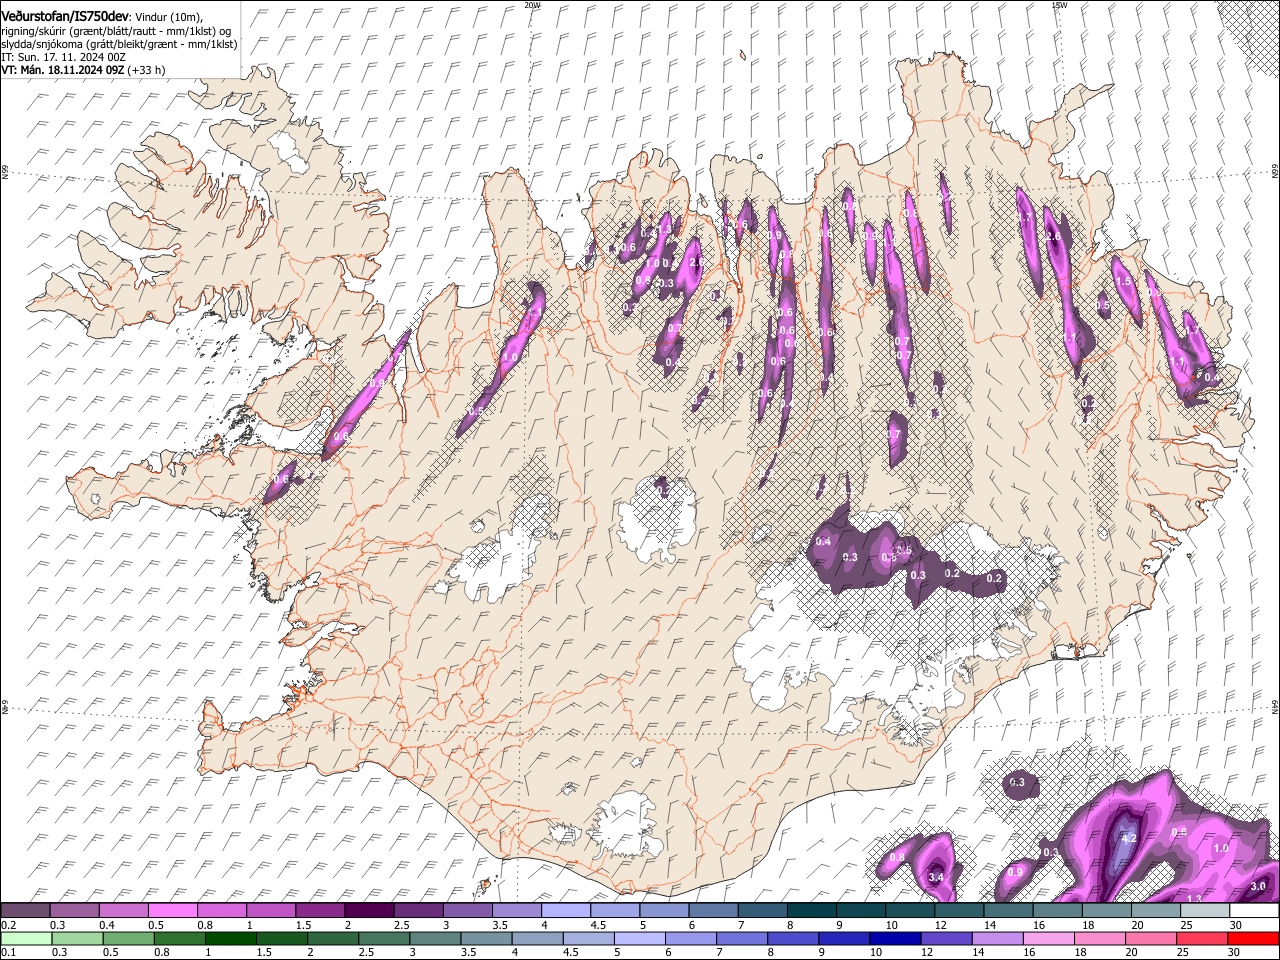Click the bright pink 0.5 swatch on snow scale
This screenshot has height=960, width=1280.
[174, 911]
